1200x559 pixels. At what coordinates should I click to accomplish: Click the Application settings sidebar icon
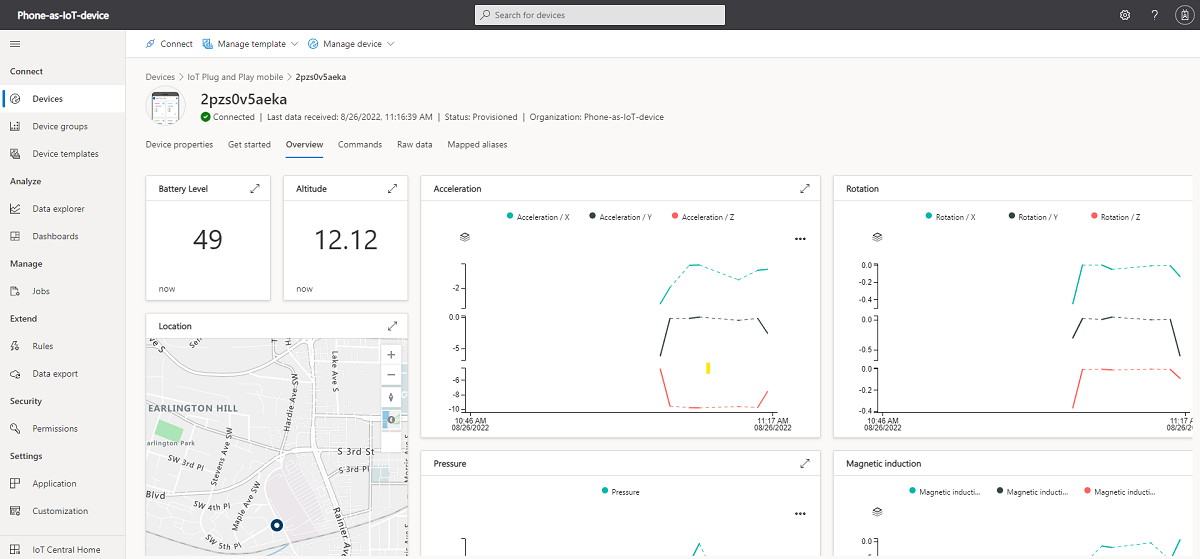tap(15, 483)
